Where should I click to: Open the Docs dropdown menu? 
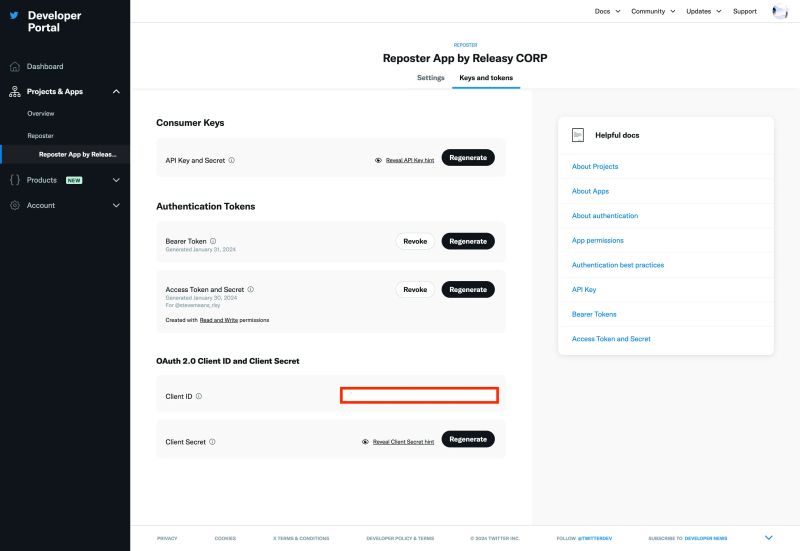[607, 11]
